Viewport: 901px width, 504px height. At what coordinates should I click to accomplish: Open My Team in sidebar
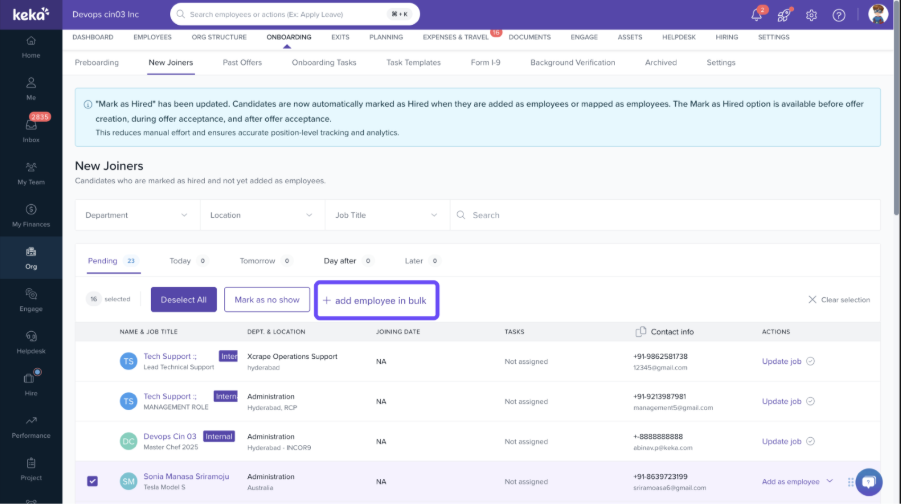pyautogui.click(x=31, y=174)
